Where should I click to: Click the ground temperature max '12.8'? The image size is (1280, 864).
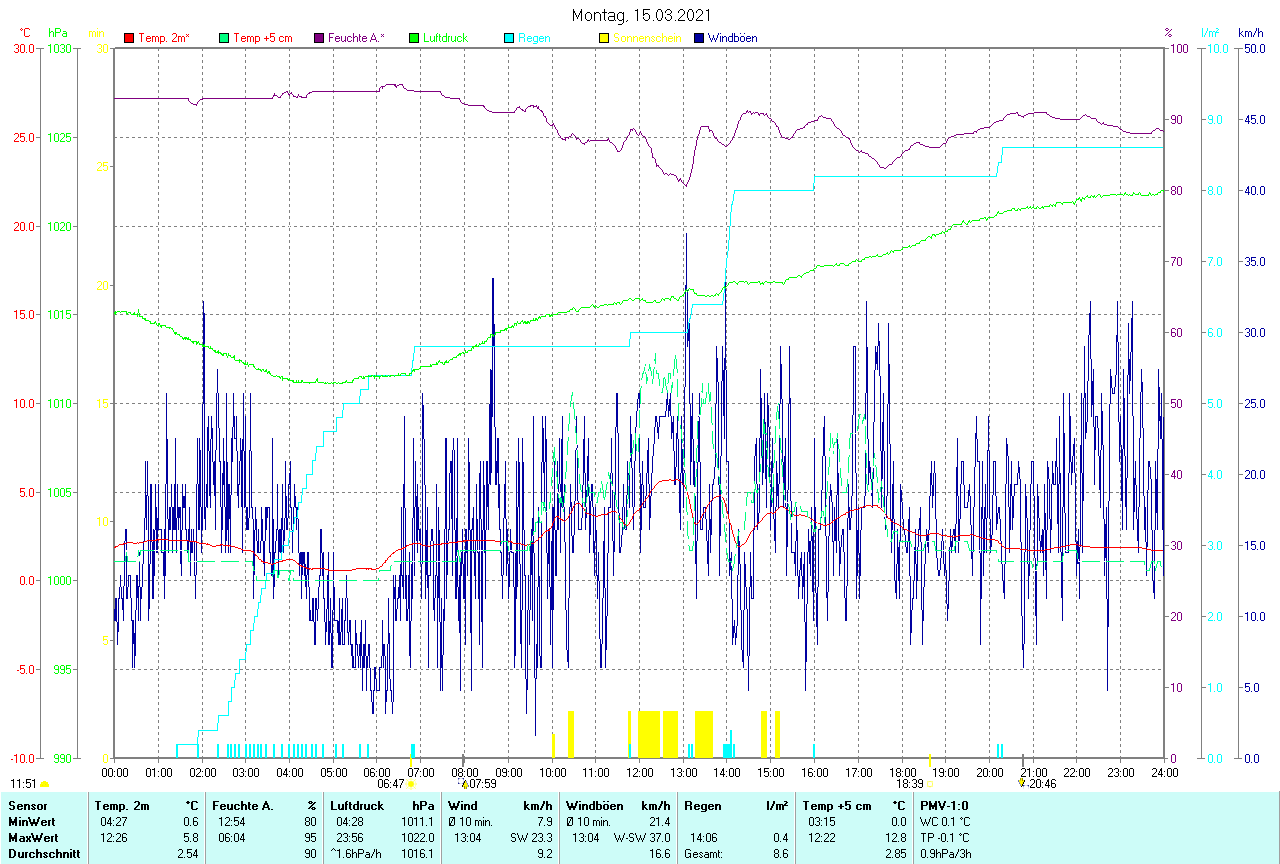(x=895, y=838)
